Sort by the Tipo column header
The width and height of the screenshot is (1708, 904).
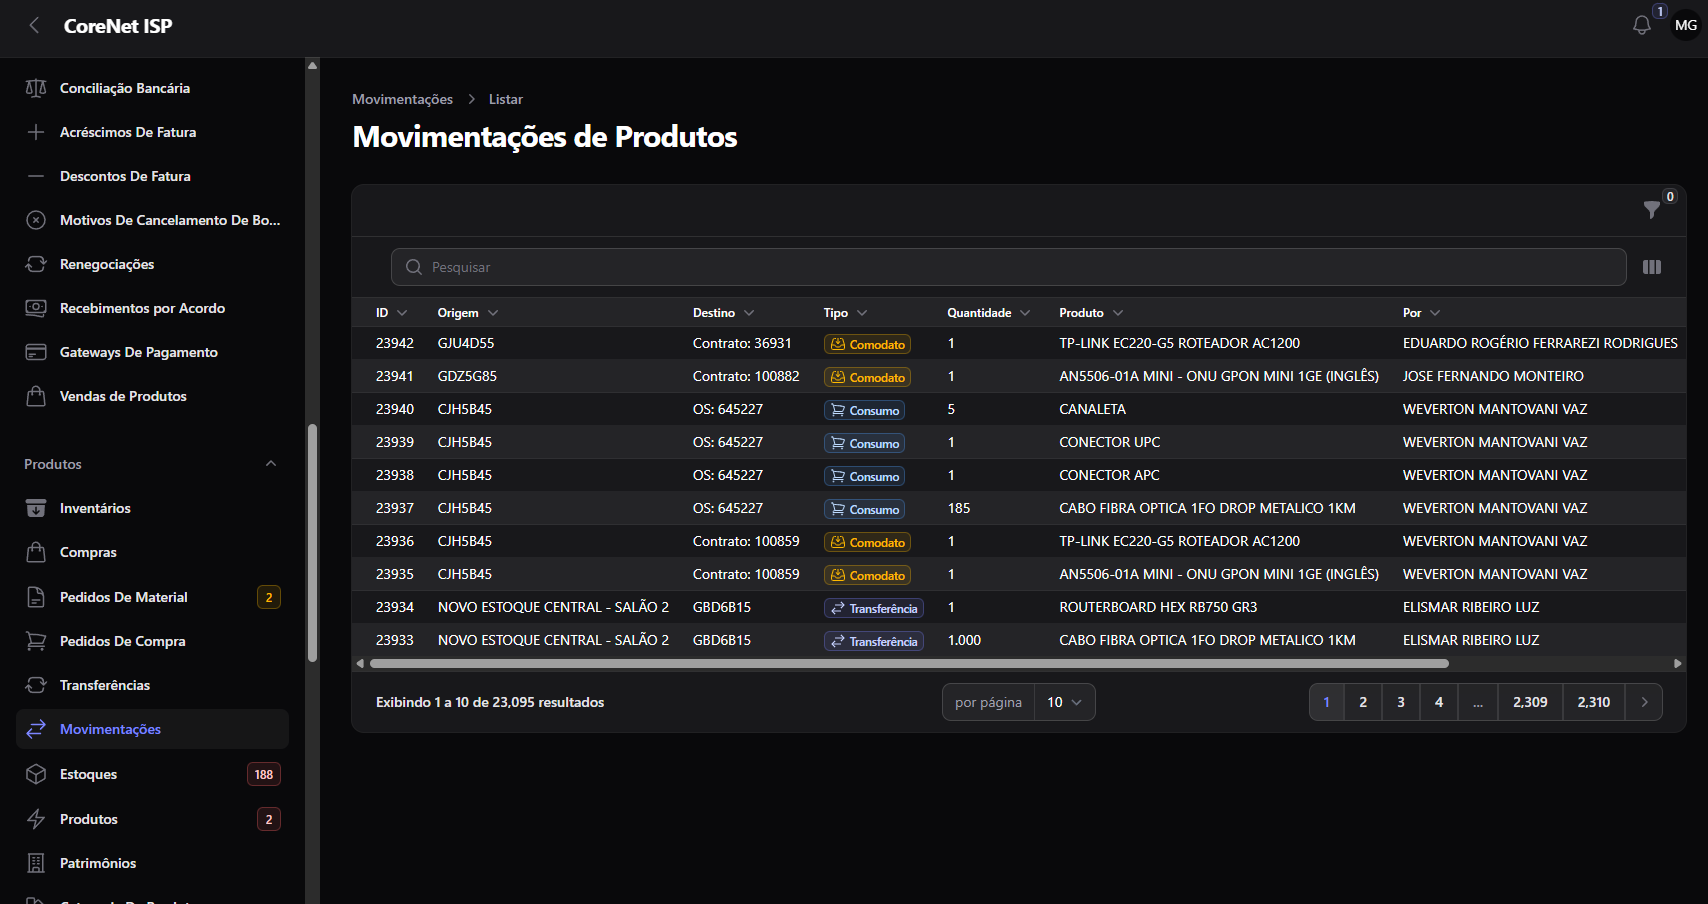pyautogui.click(x=845, y=313)
